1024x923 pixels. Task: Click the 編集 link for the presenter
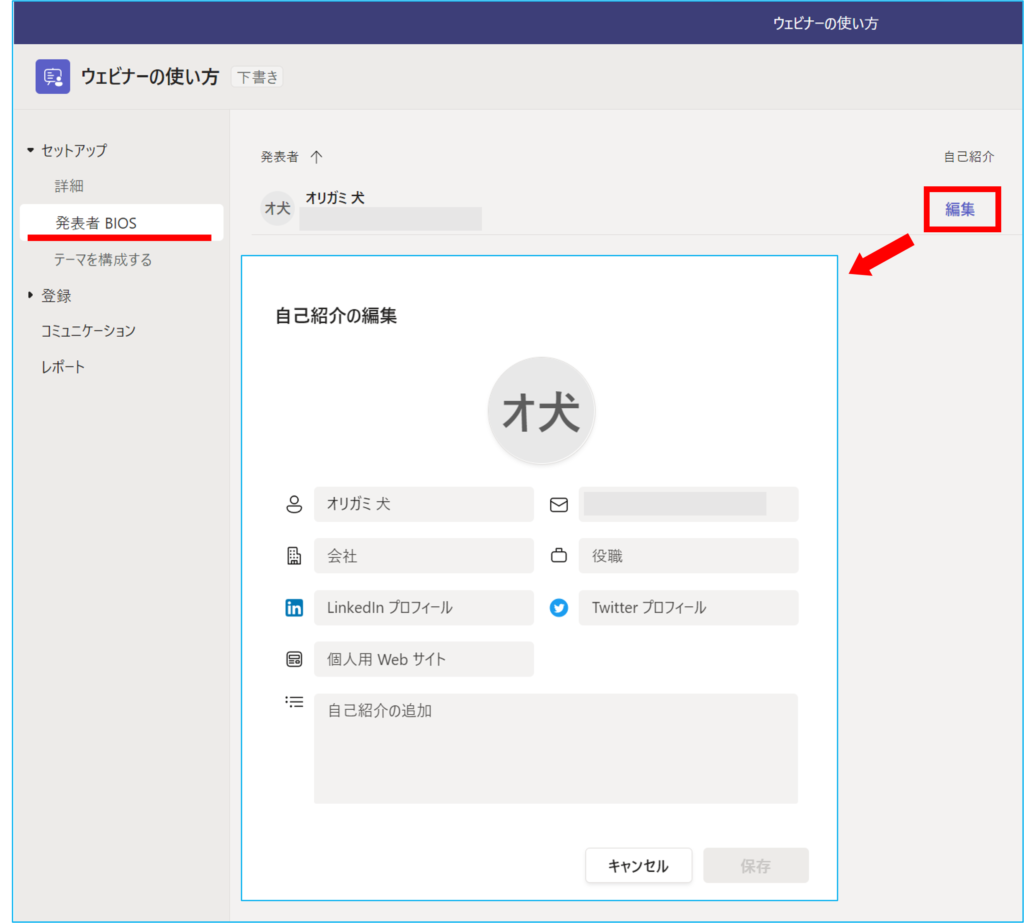pos(960,210)
